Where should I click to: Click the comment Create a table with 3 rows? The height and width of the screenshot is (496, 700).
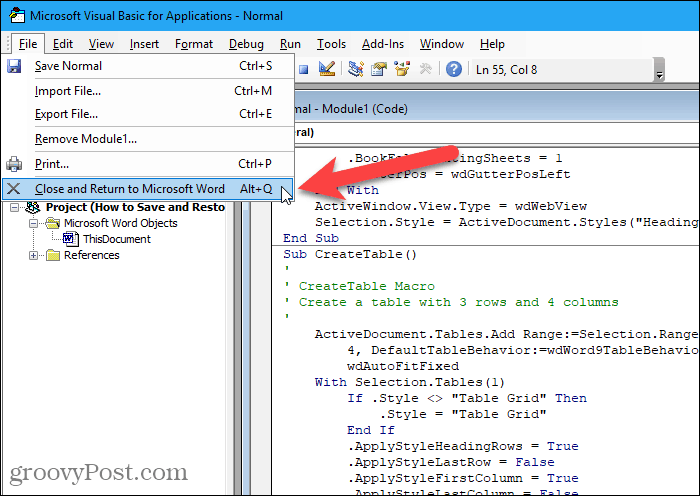tap(451, 302)
